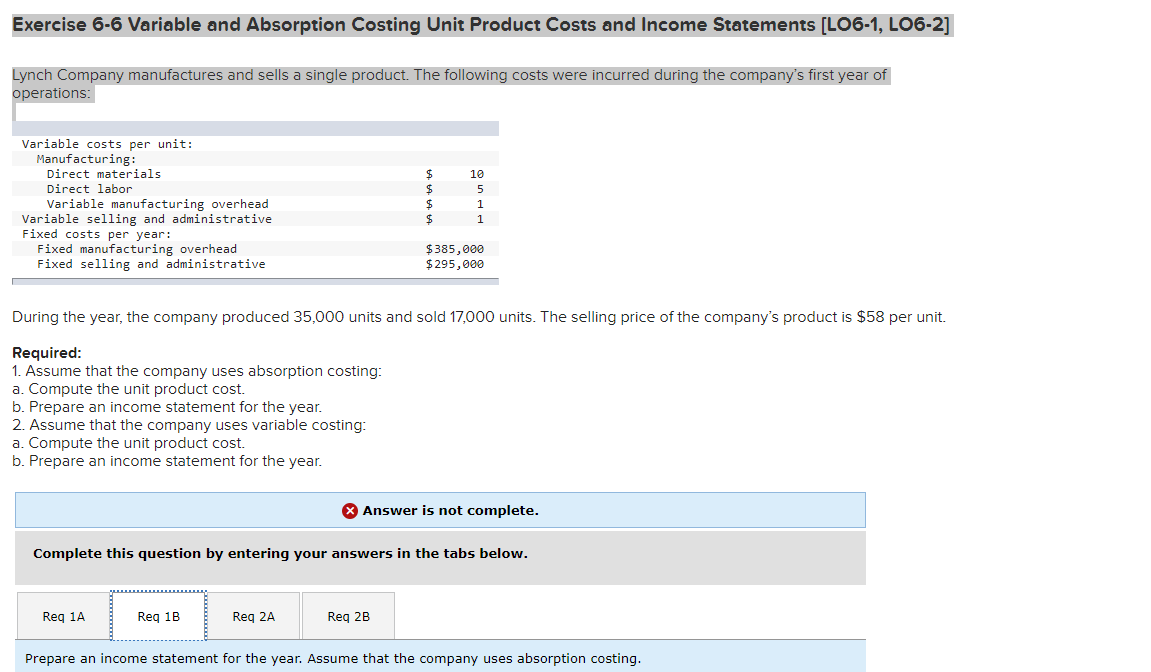Click the Answer is not complete banner

(x=440, y=510)
